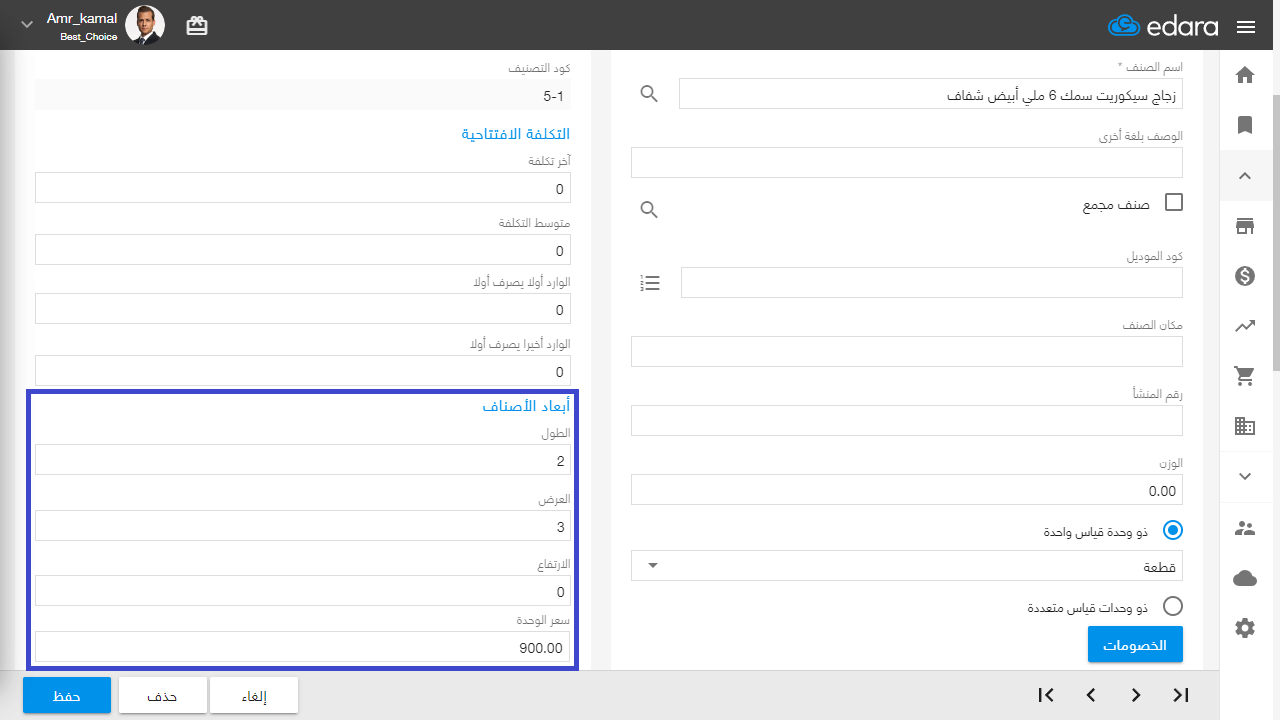1280x720 pixels.
Task: Select the ذو وحدات قياس متعددة radio button
Action: coord(1173,606)
